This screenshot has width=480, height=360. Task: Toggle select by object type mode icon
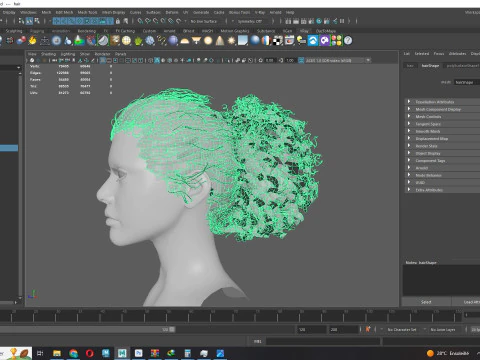(x=29, y=21)
